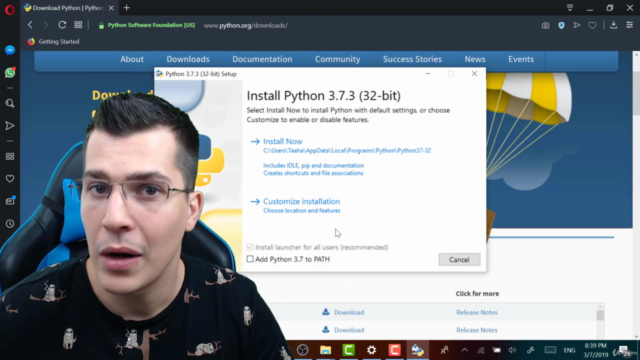
Task: Open the second Release Notes link
Action: [477, 330]
